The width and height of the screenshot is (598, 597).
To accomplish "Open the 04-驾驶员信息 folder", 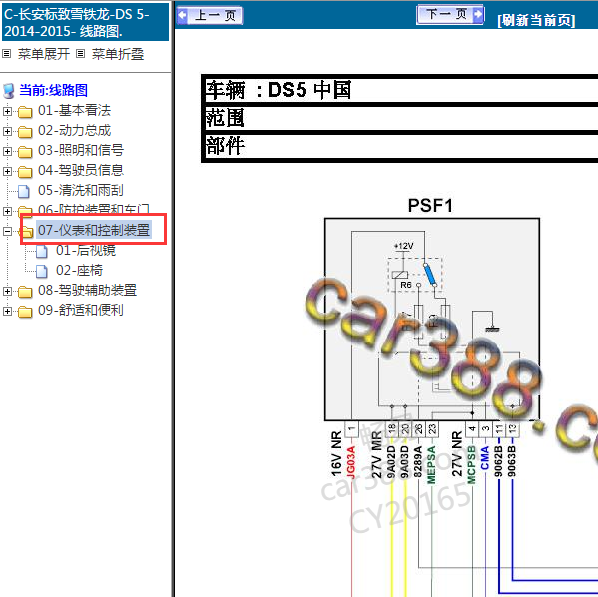I will pyautogui.click(x=81, y=170).
